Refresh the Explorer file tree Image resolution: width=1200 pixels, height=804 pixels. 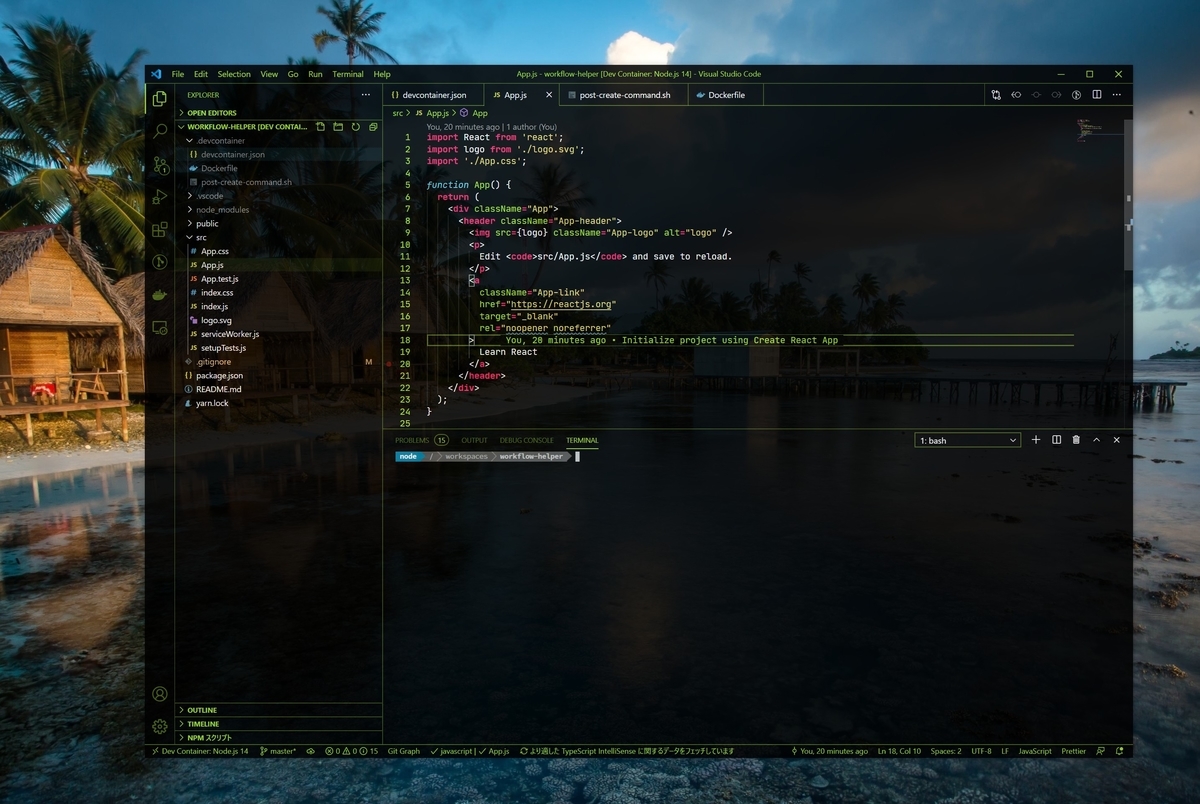tap(355, 127)
